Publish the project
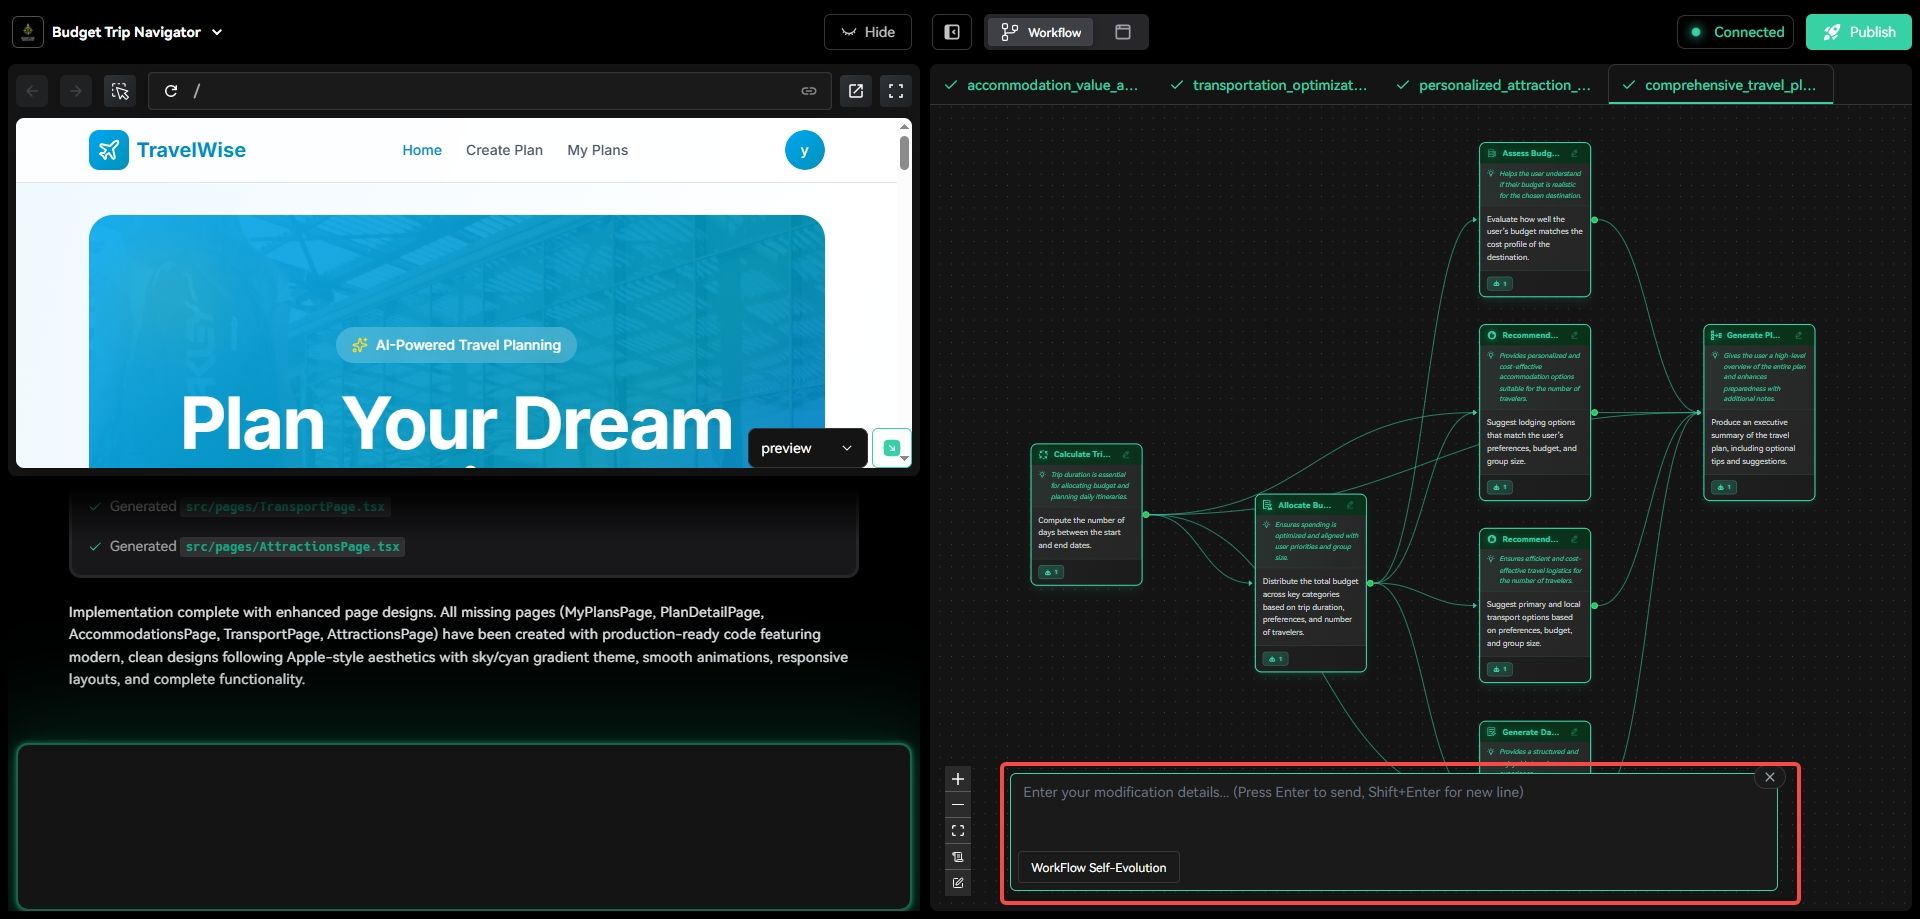 click(x=1858, y=32)
